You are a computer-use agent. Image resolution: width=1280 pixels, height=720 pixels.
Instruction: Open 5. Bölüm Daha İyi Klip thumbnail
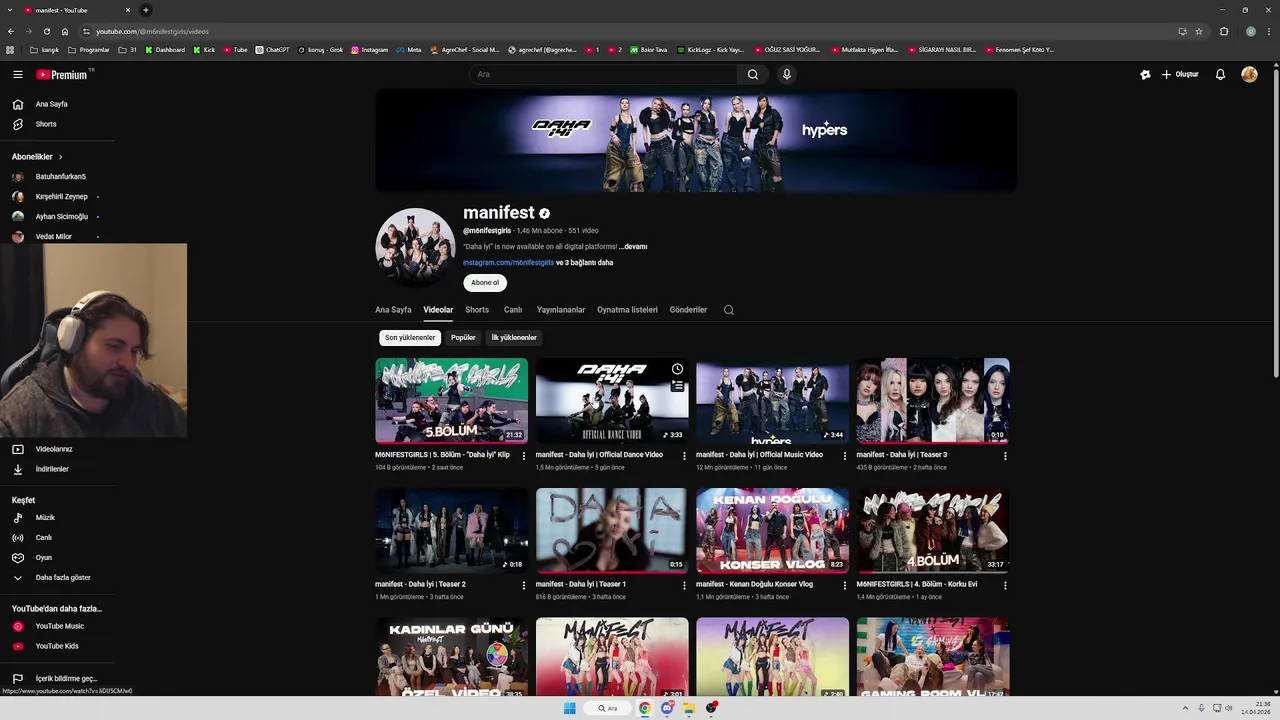[451, 400]
